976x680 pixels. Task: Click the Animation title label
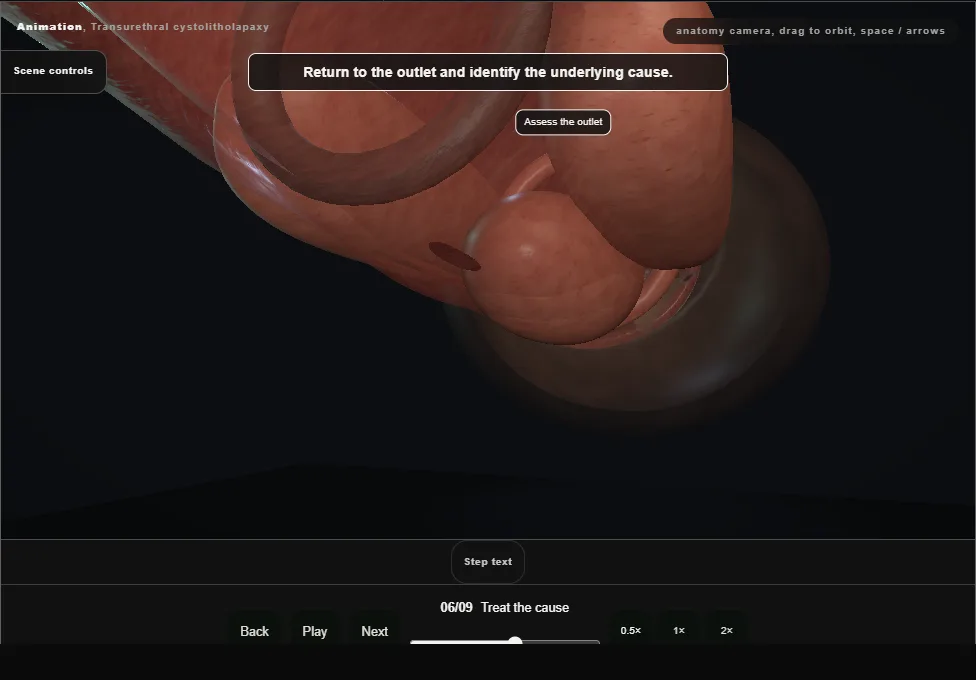pyautogui.click(x=49, y=27)
